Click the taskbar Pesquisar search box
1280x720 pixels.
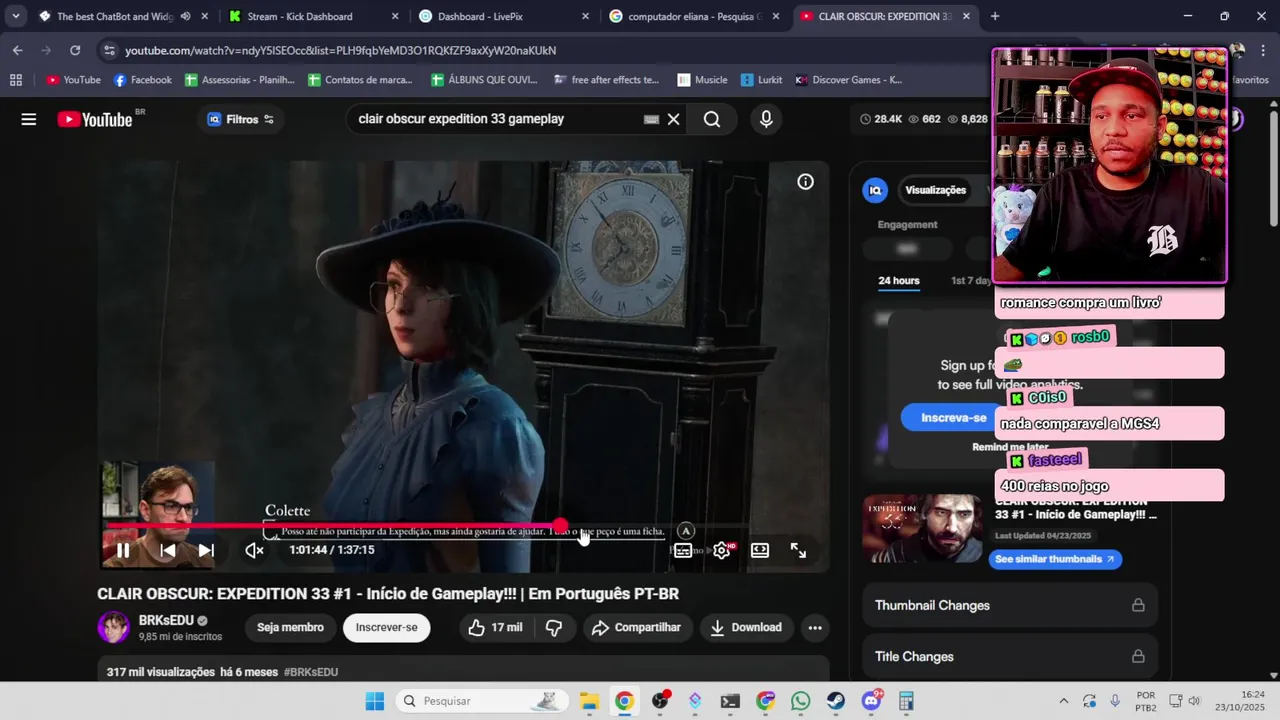[481, 701]
